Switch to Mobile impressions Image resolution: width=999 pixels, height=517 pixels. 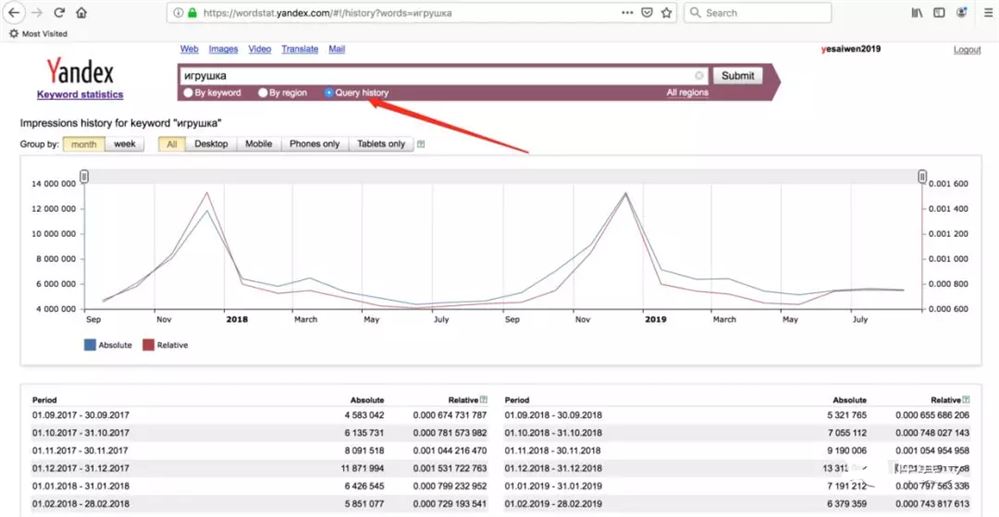pyautogui.click(x=259, y=144)
